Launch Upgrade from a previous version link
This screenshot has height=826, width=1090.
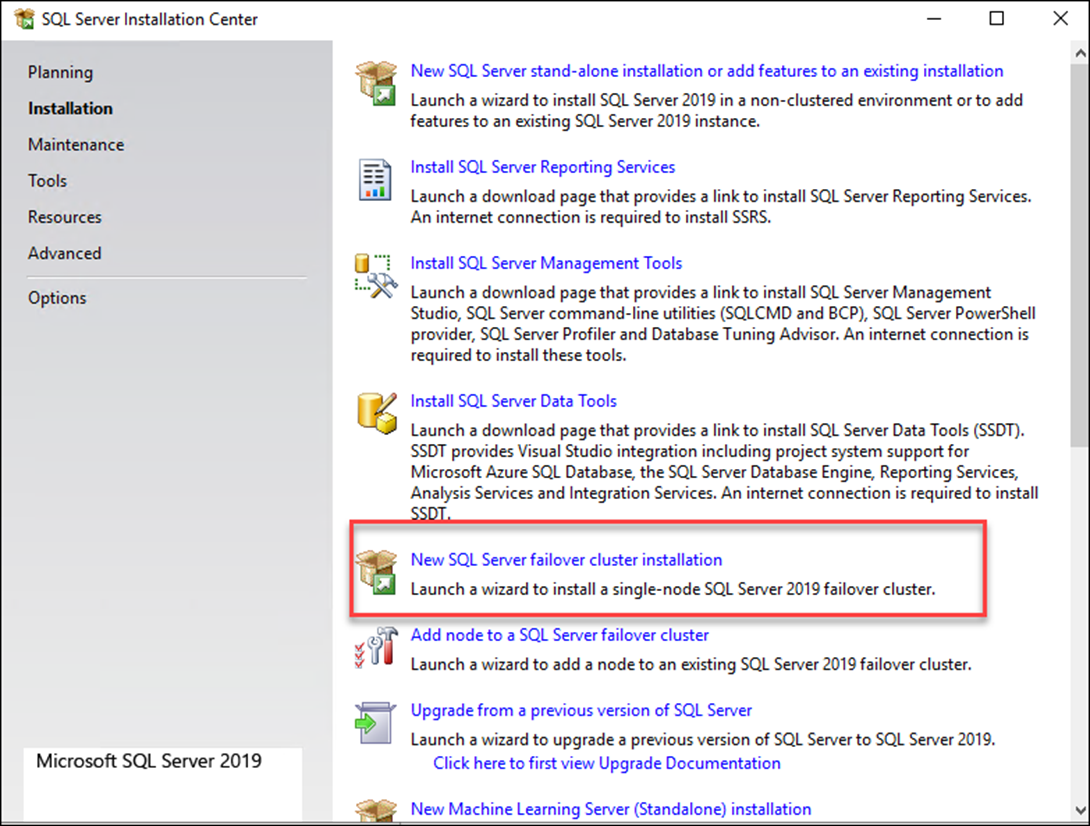(581, 710)
